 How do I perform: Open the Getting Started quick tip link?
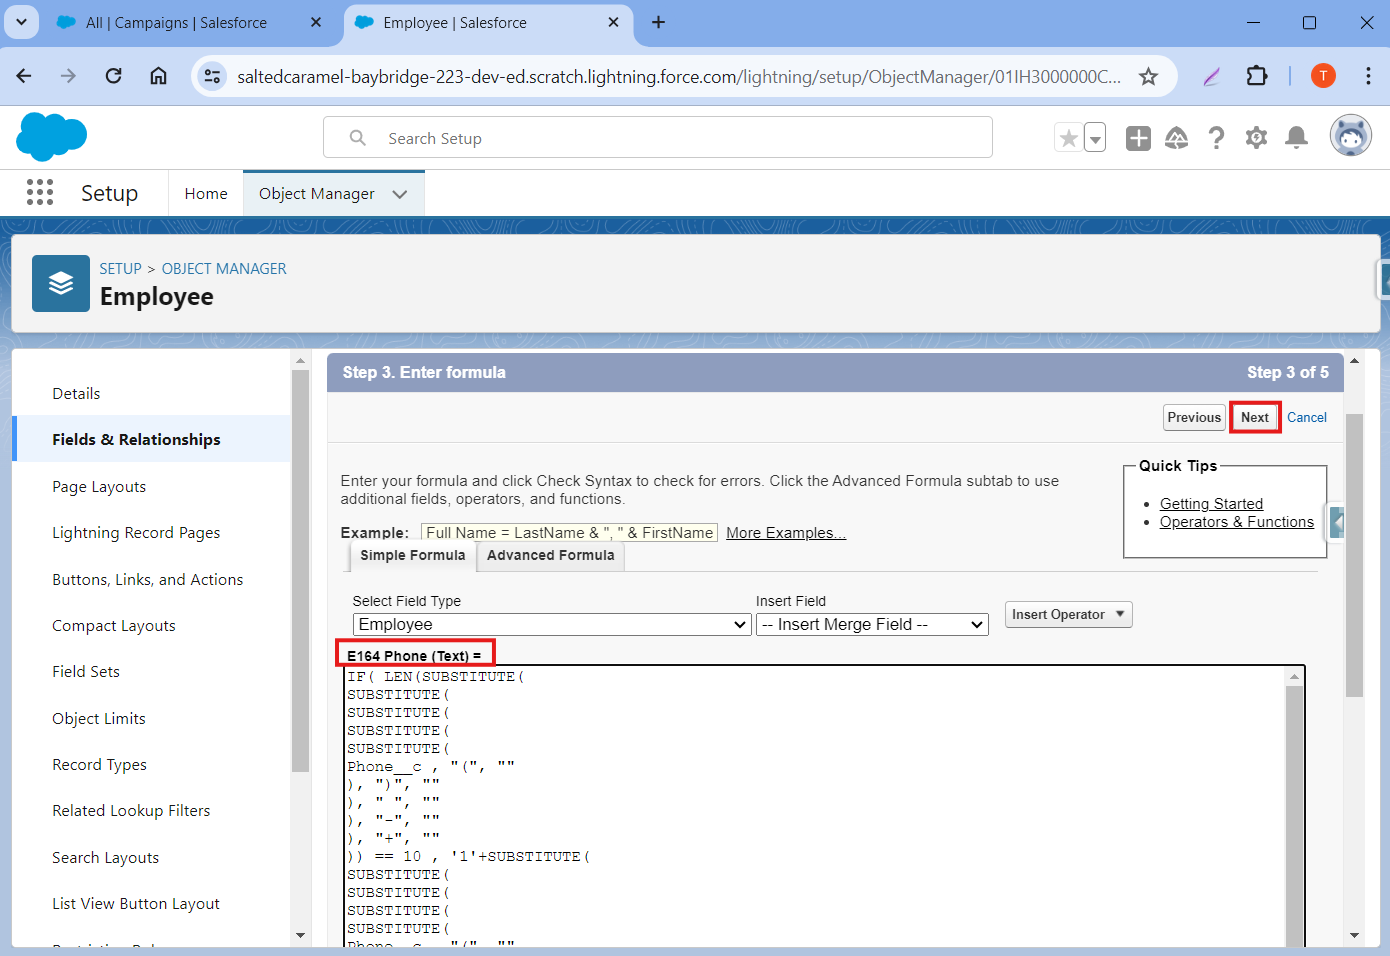1211,504
